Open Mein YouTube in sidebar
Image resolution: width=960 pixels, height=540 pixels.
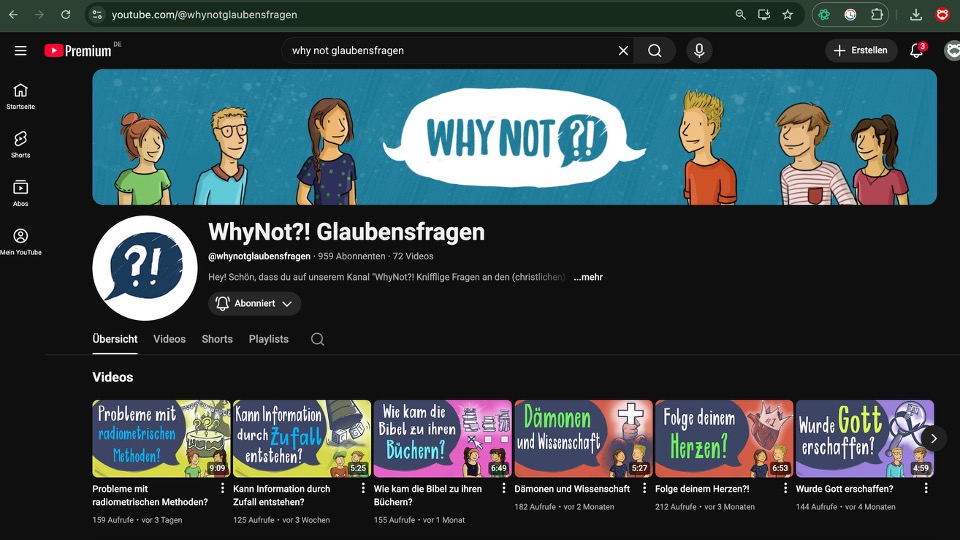[x=20, y=242]
